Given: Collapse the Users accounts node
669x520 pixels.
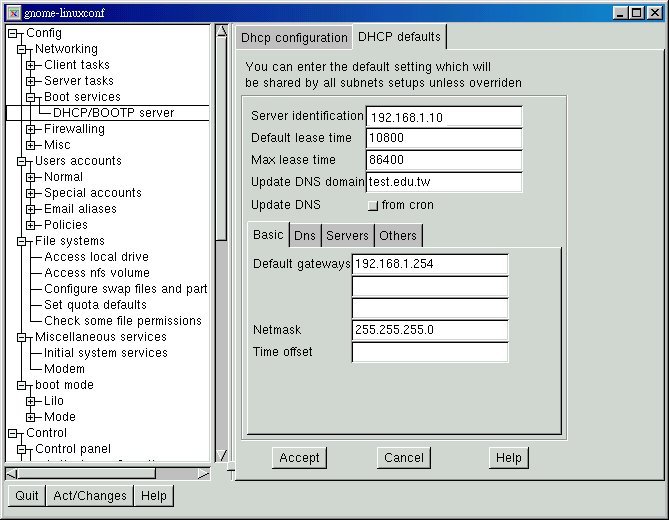Looking at the screenshot, I should click(22, 161).
